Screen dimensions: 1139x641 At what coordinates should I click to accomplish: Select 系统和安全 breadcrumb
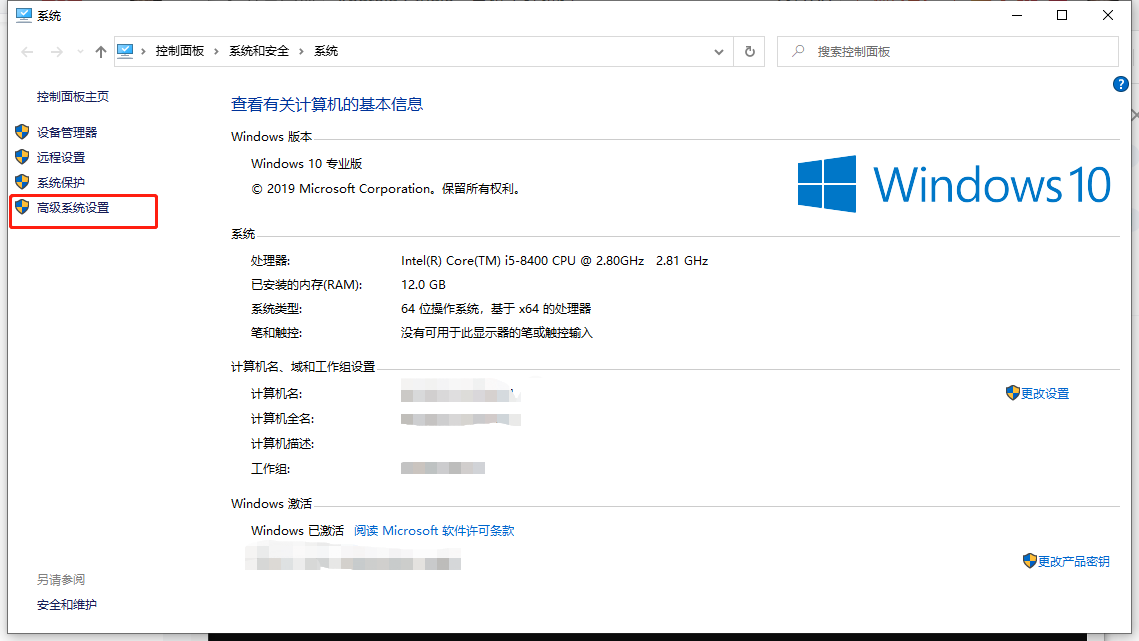259,51
